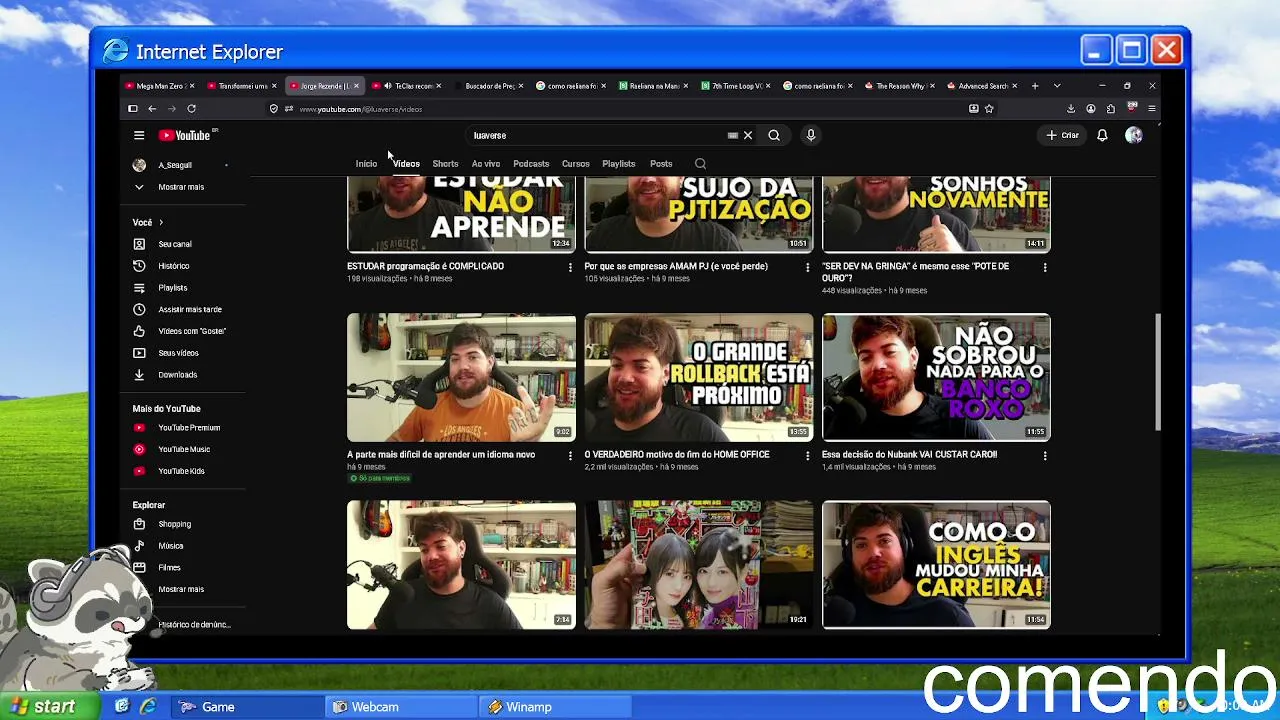Switch to the Game taskbar button

246,707
